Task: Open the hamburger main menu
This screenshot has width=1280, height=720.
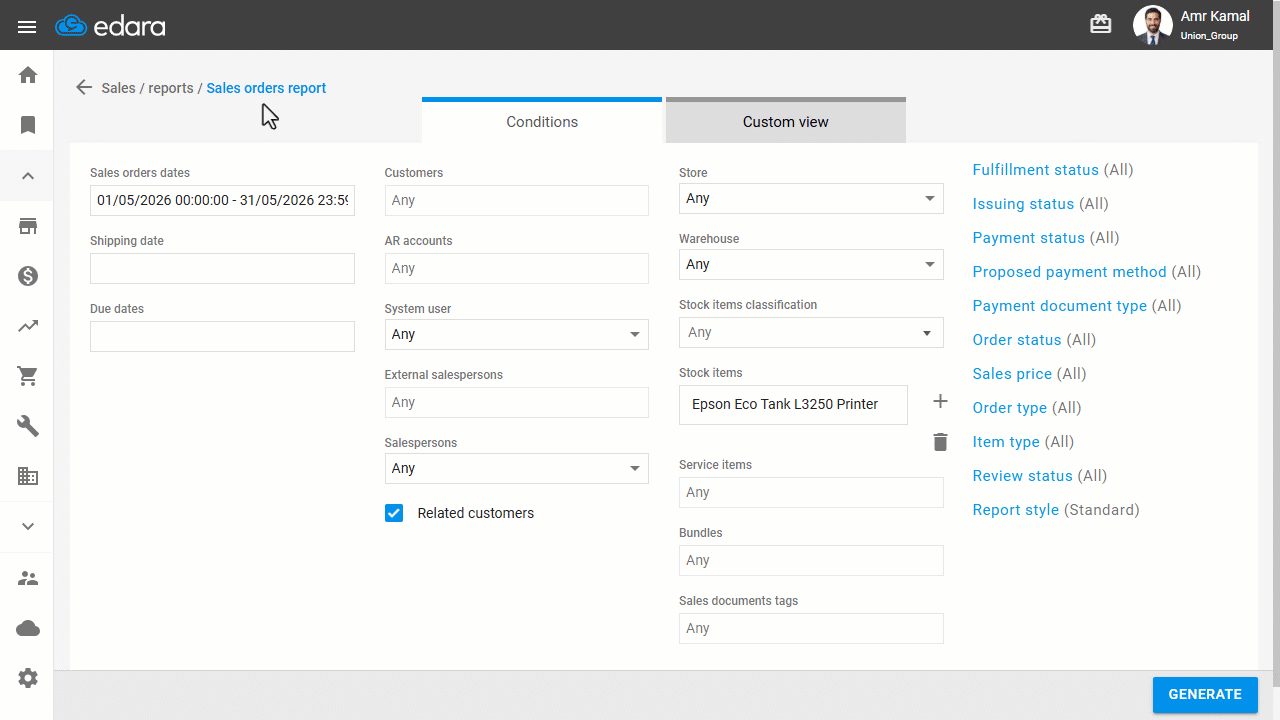Action: pyautogui.click(x=27, y=27)
